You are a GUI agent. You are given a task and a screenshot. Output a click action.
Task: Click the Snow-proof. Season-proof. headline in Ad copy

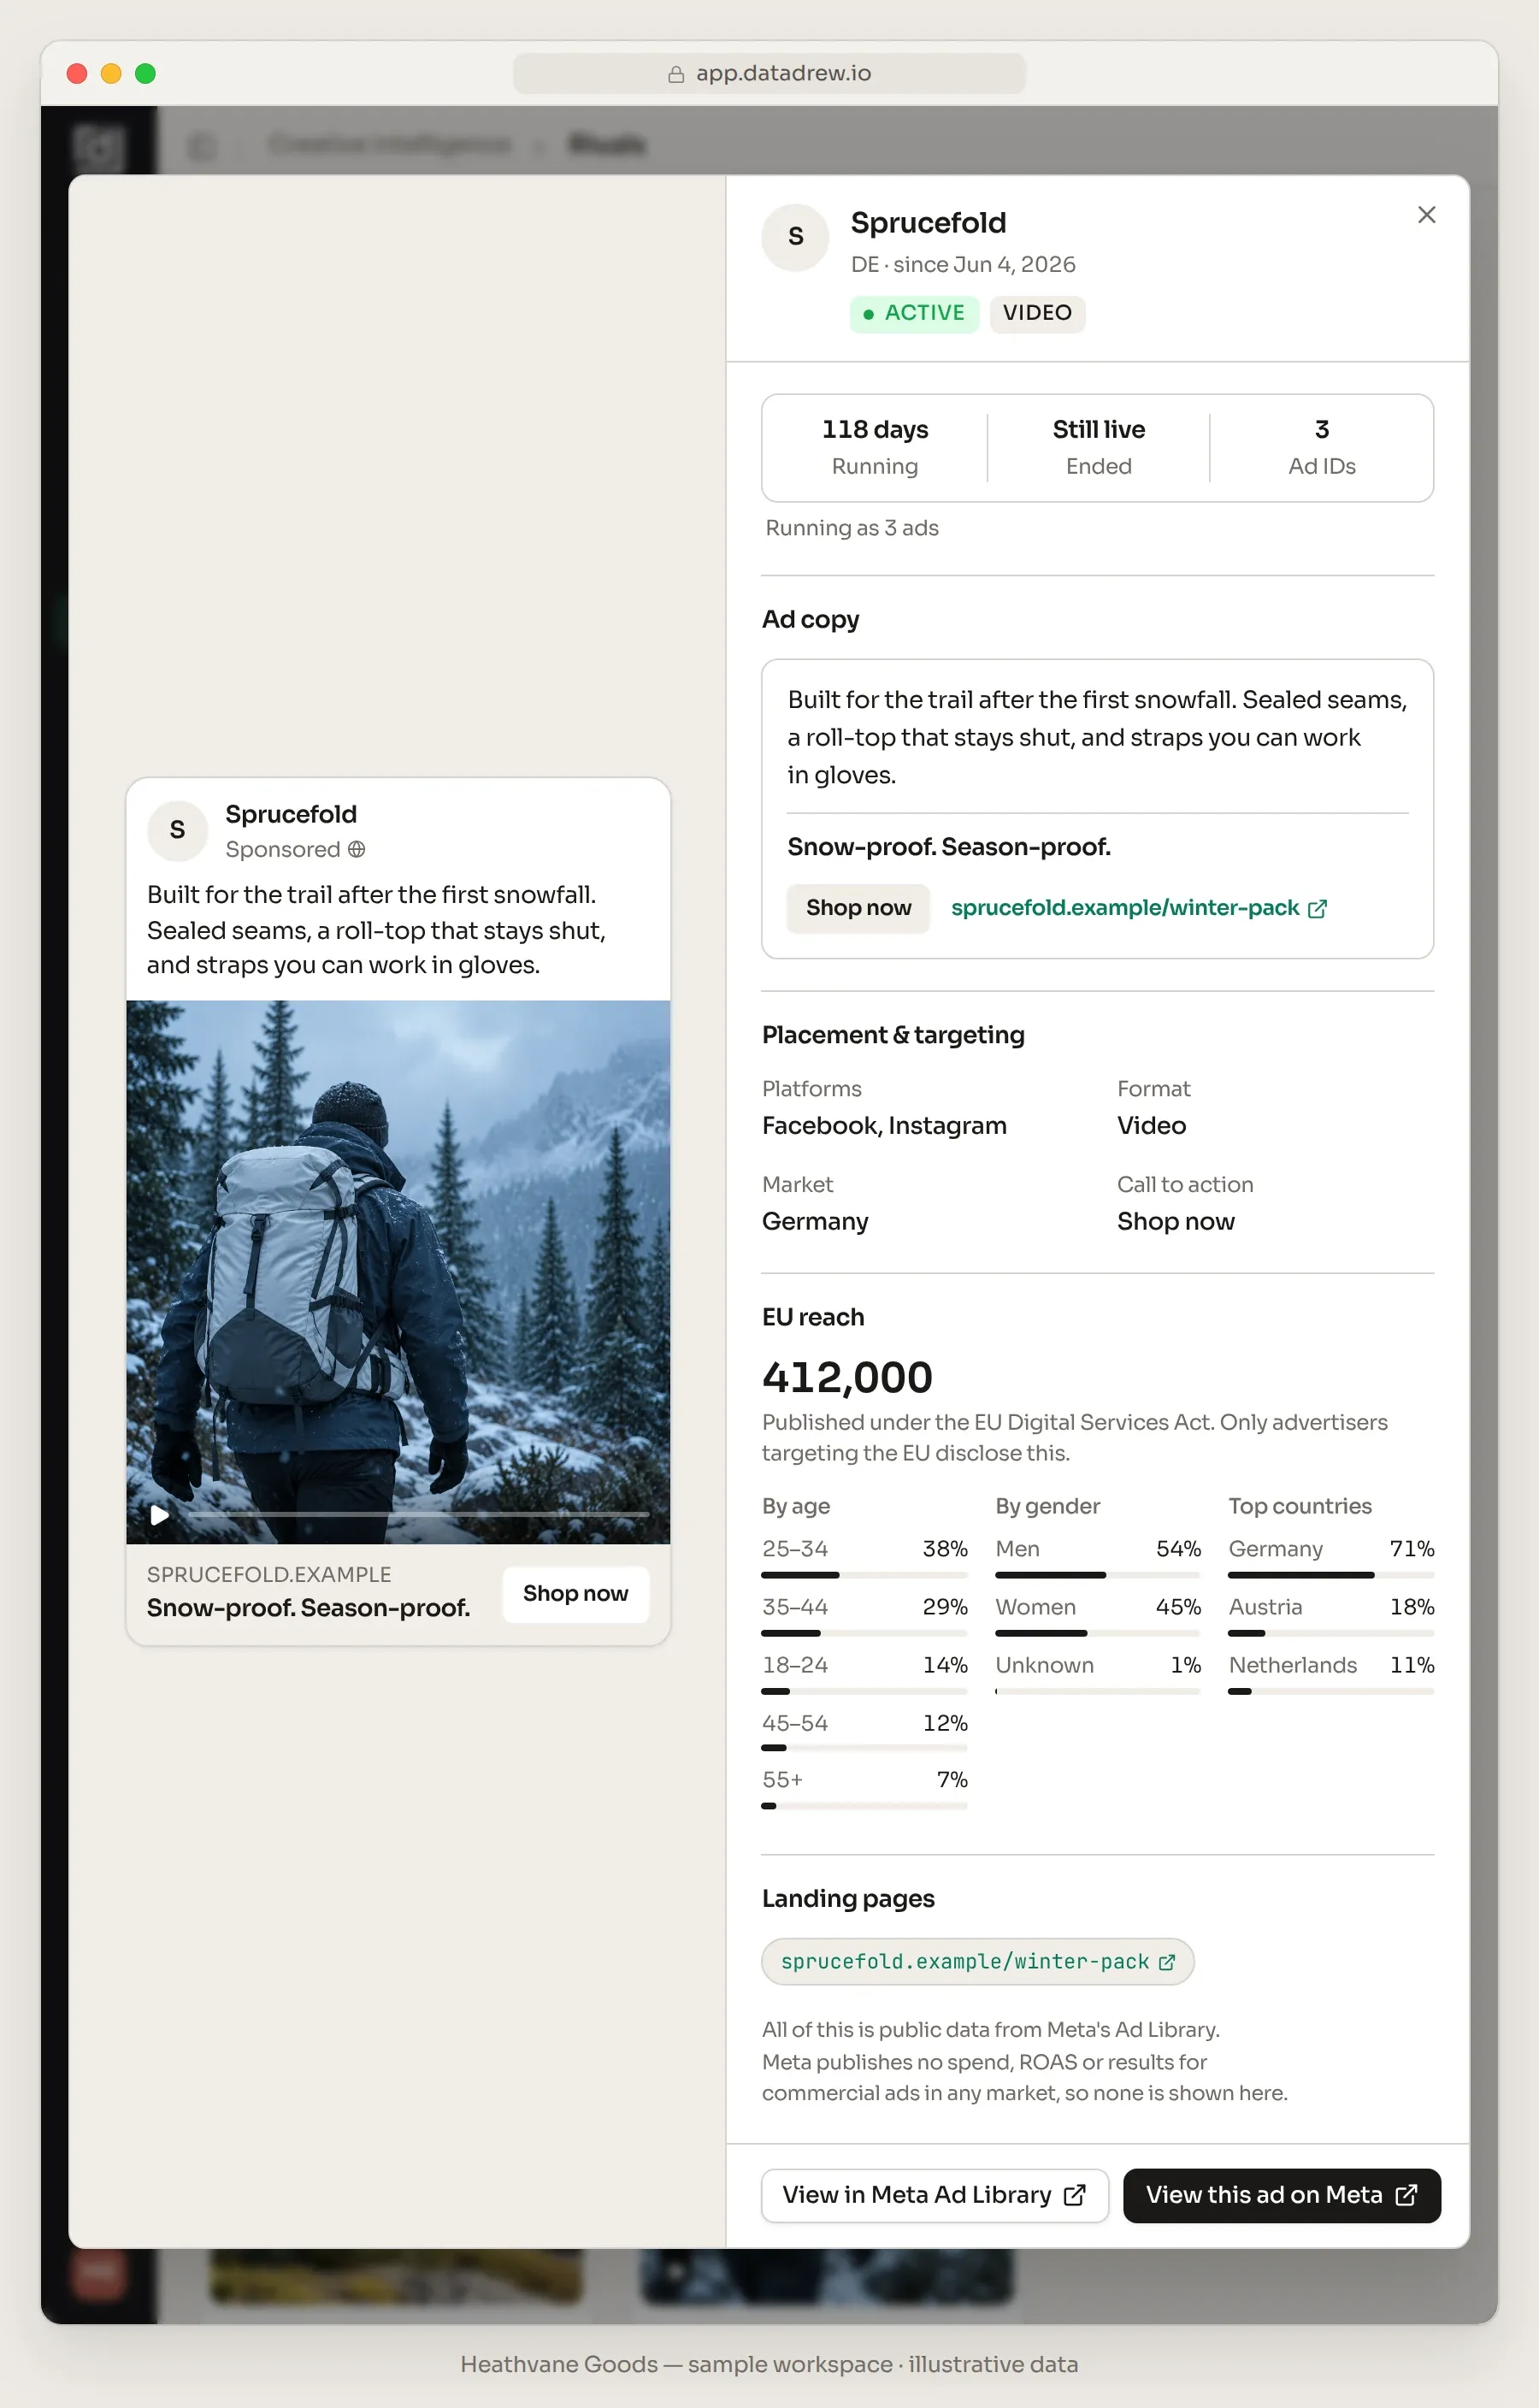pos(948,847)
